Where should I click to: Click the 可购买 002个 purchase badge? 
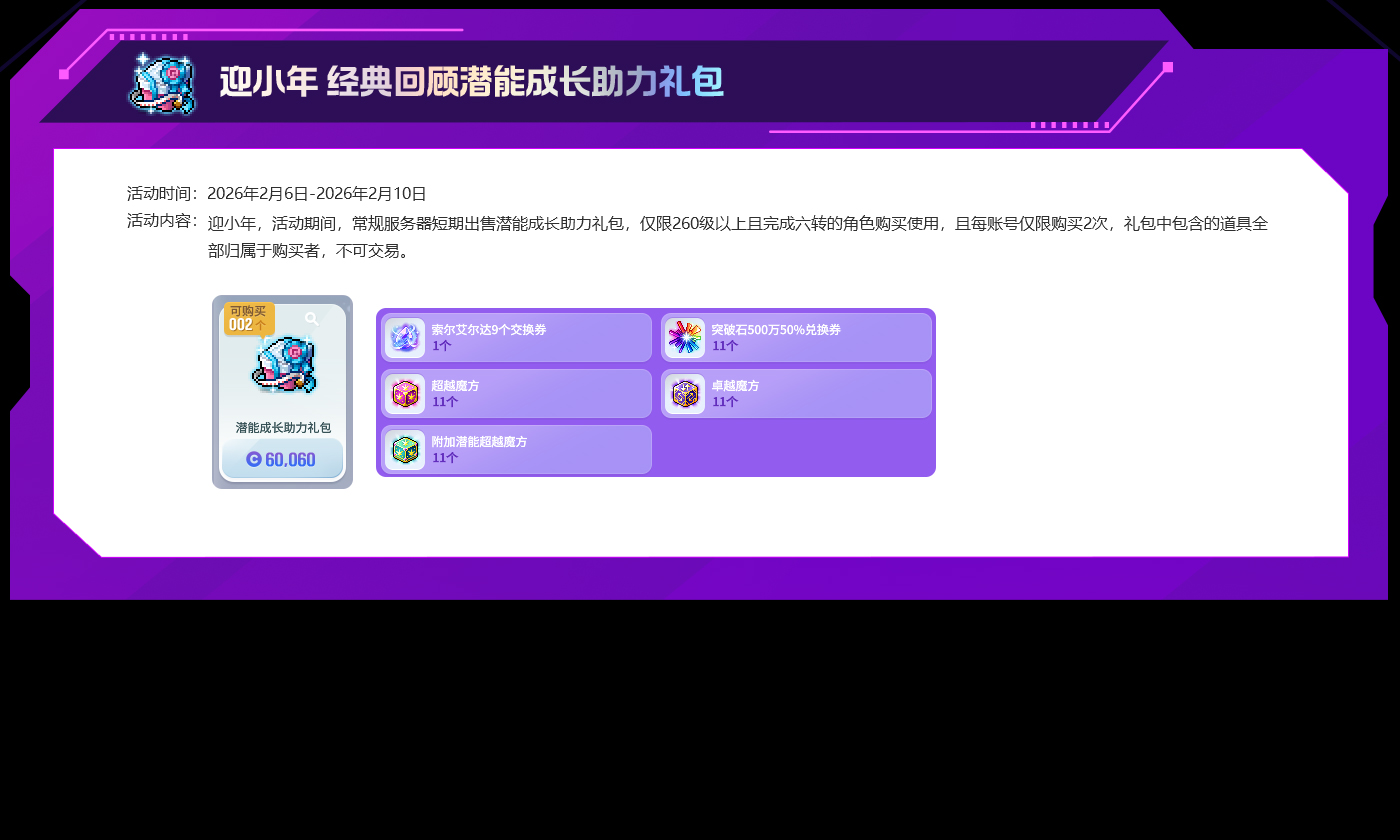248,318
